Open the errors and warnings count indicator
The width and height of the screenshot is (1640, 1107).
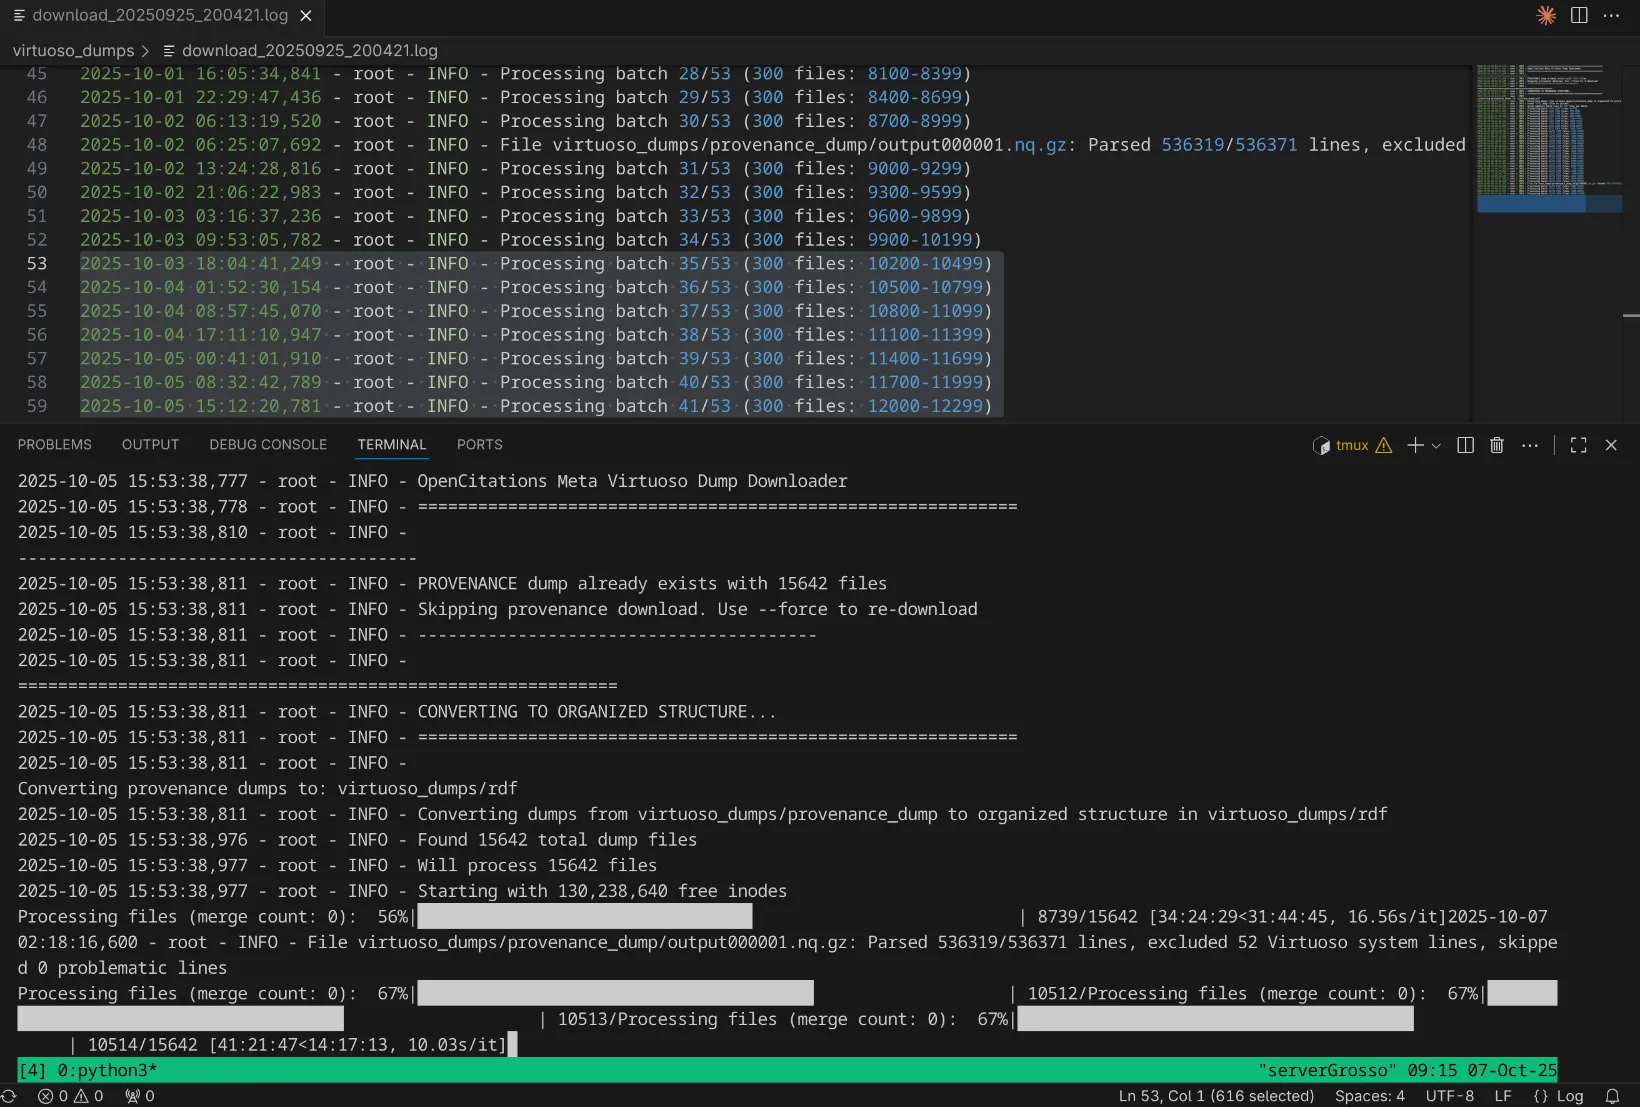point(71,1096)
